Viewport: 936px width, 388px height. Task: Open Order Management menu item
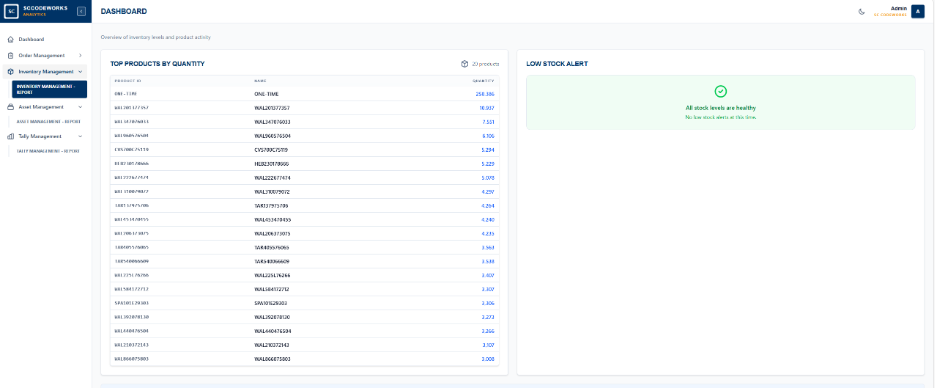tap(45, 56)
